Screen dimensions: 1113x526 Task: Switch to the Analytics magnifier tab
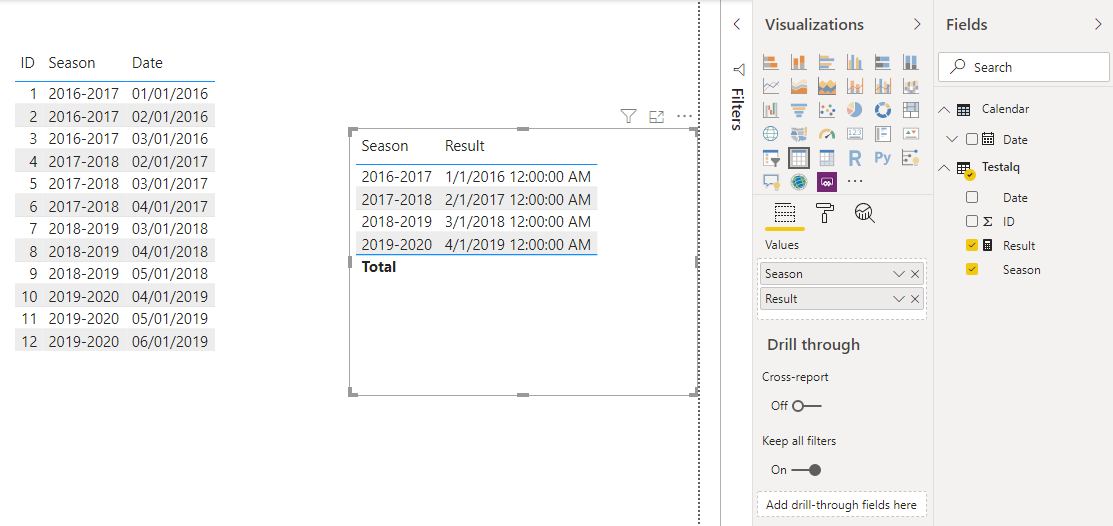[865, 212]
